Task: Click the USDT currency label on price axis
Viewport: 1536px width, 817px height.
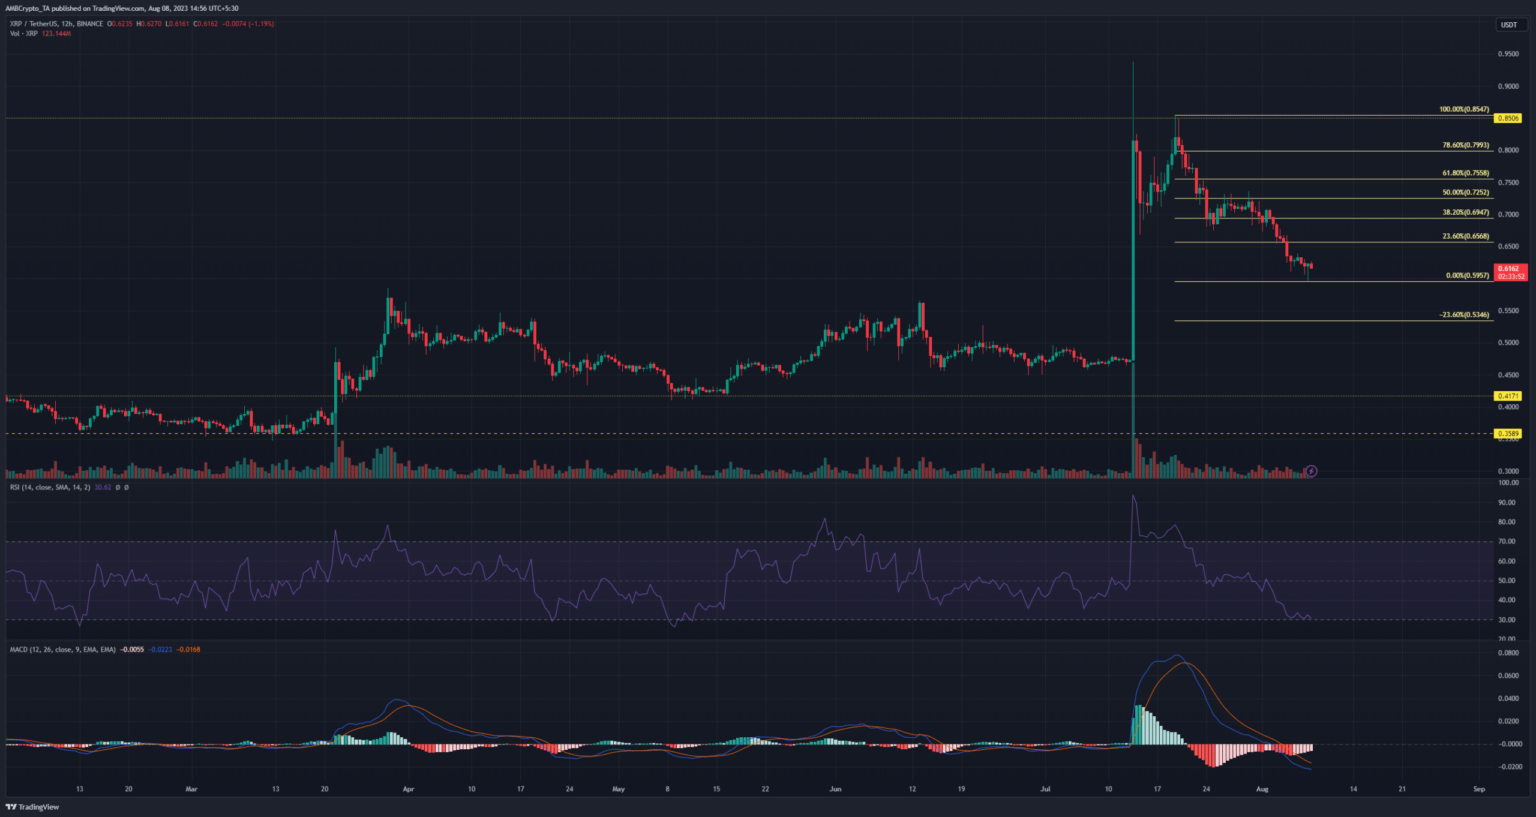Action: 1507,25
